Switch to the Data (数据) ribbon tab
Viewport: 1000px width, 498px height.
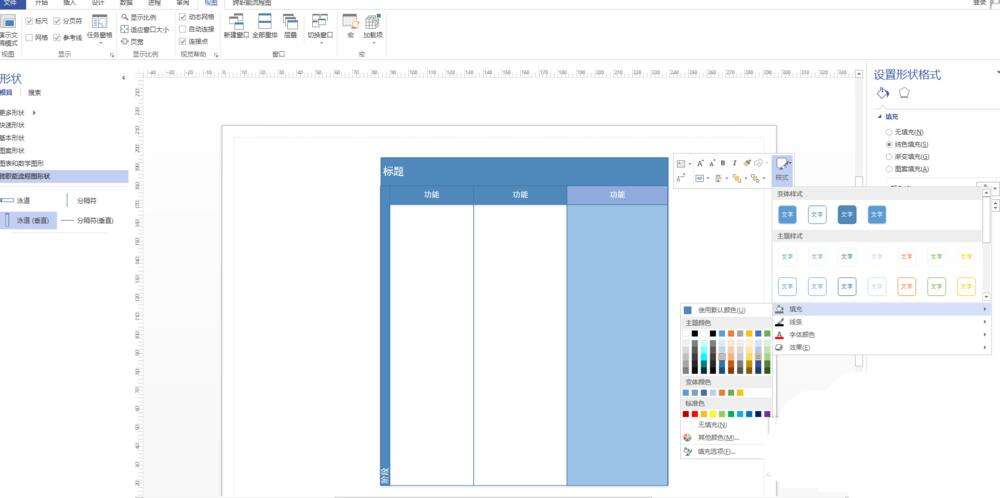point(126,3)
